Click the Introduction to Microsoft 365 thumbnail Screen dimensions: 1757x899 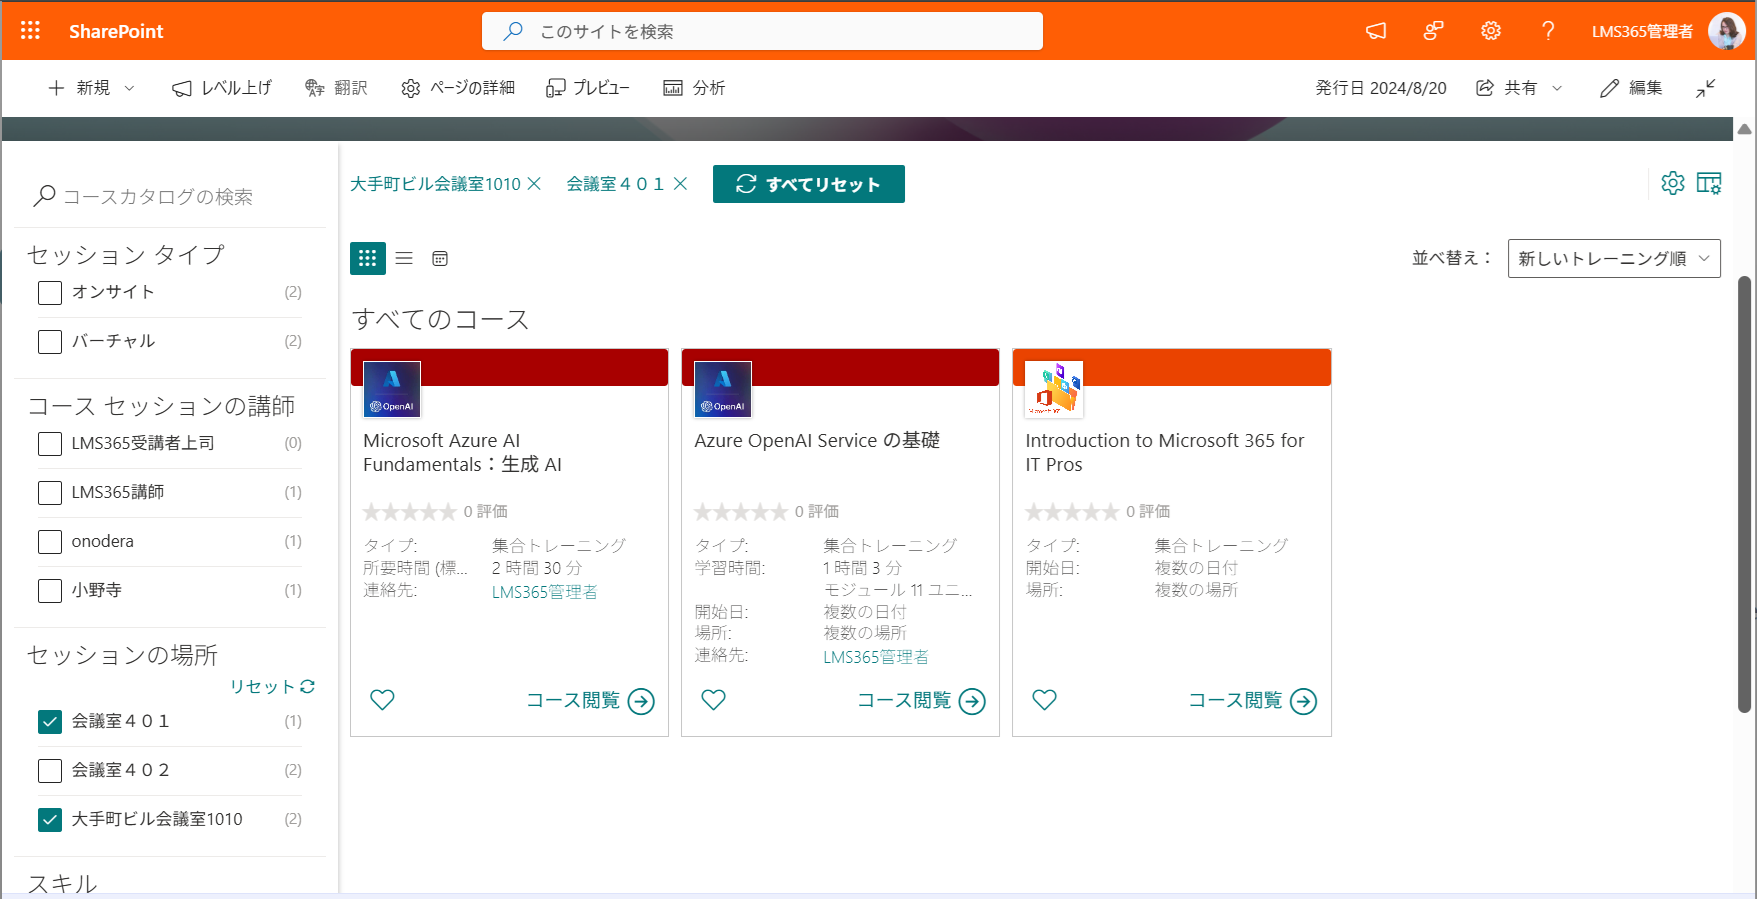click(1054, 389)
